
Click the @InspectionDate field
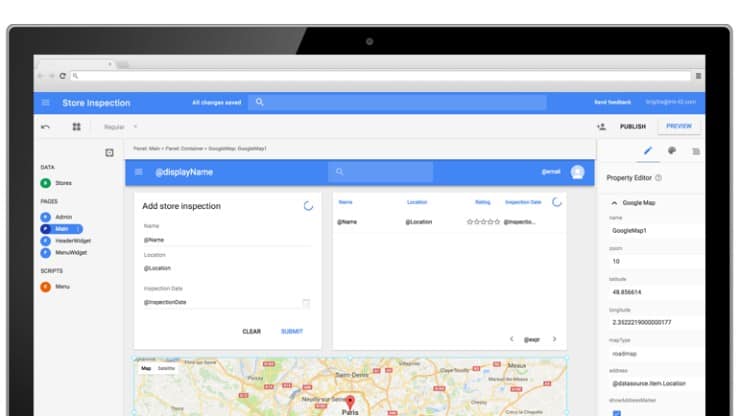(x=221, y=302)
